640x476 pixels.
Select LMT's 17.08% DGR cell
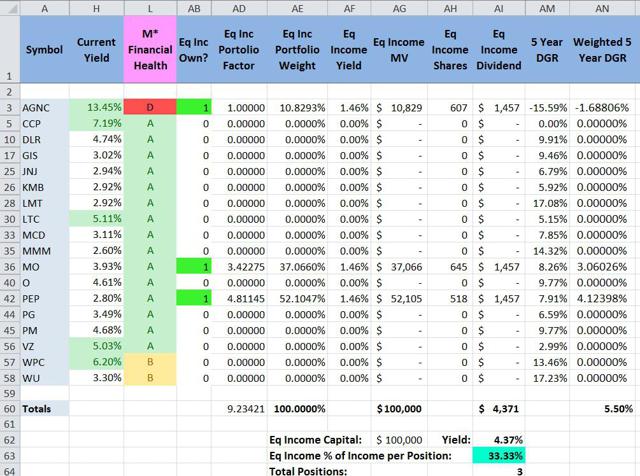click(547, 203)
